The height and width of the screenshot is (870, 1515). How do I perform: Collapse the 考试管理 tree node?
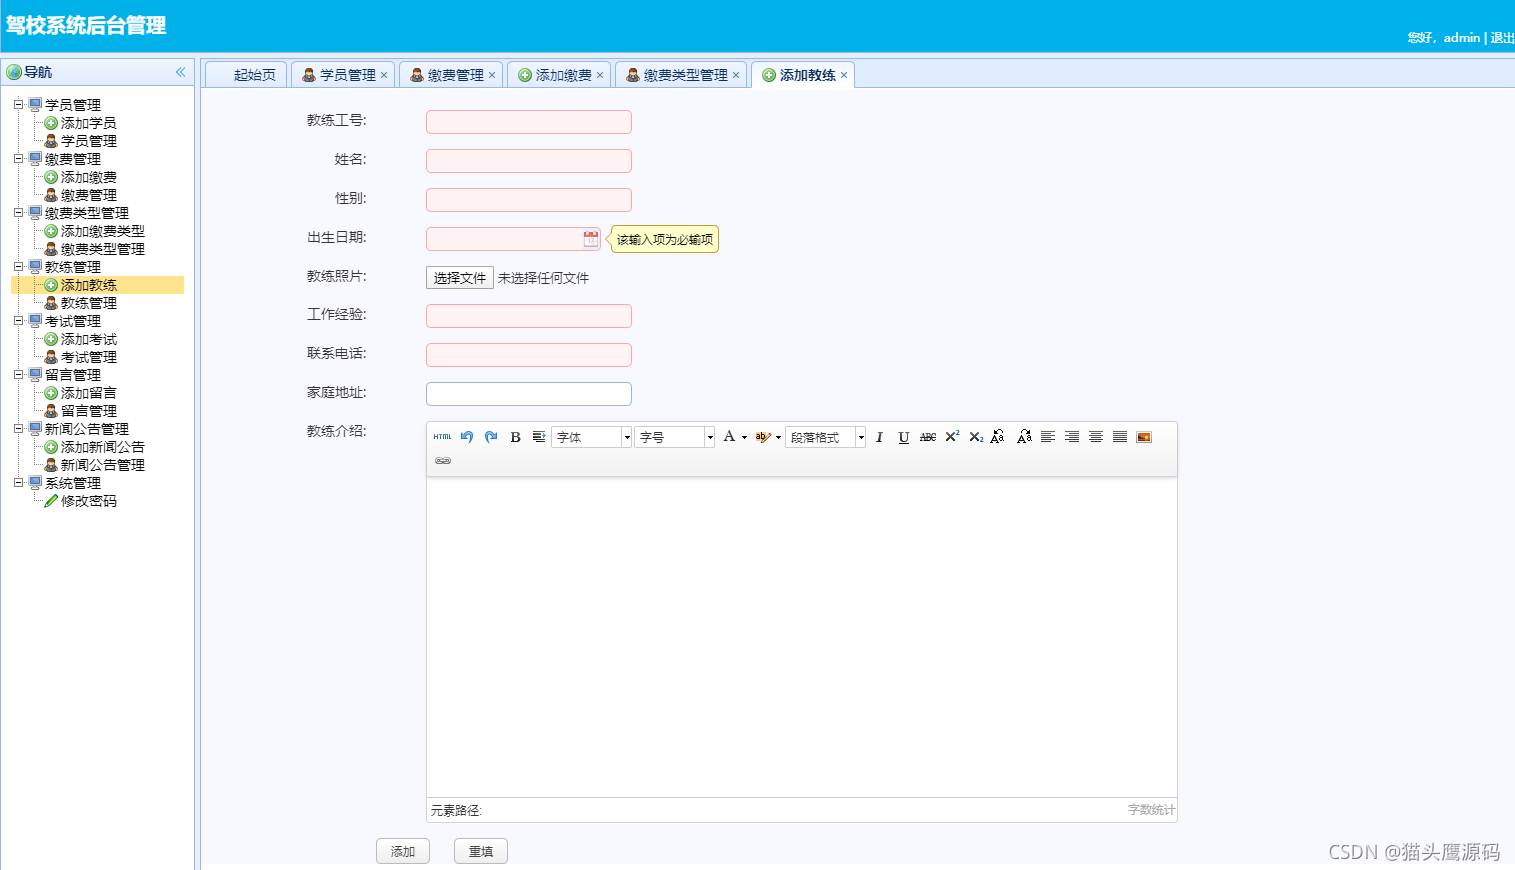18,320
